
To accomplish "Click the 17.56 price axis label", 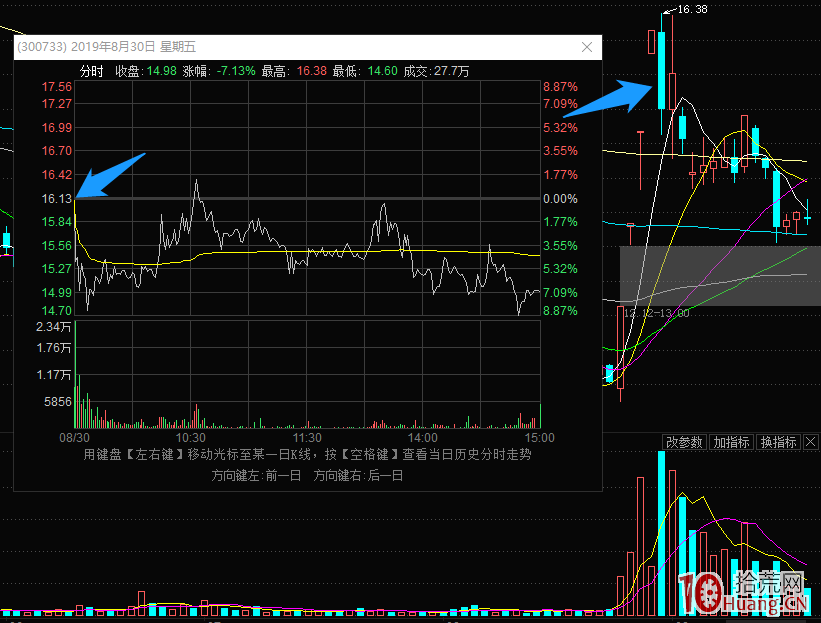I will point(57,87).
